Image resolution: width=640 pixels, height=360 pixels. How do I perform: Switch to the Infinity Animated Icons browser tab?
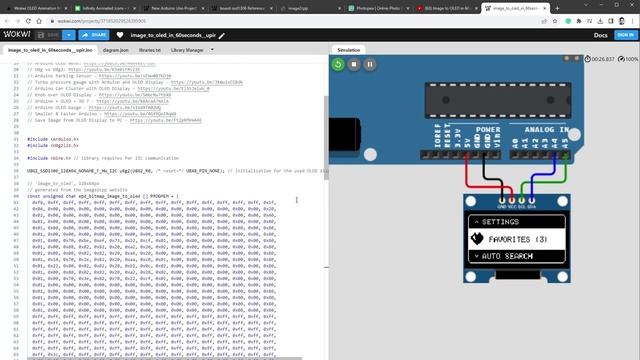pos(105,8)
